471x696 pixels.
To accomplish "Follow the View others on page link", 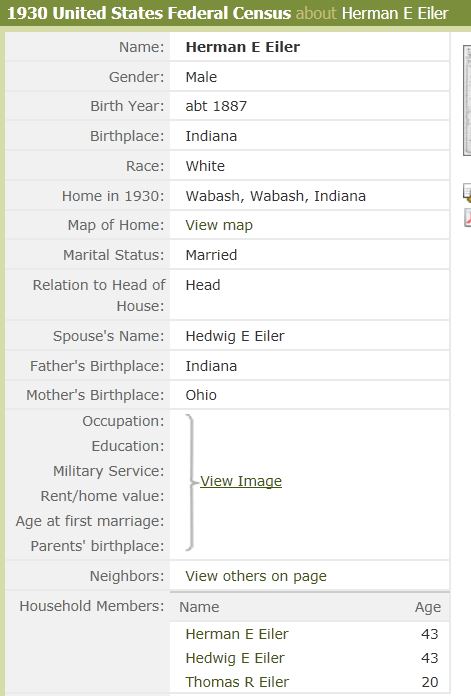I will tap(256, 576).
